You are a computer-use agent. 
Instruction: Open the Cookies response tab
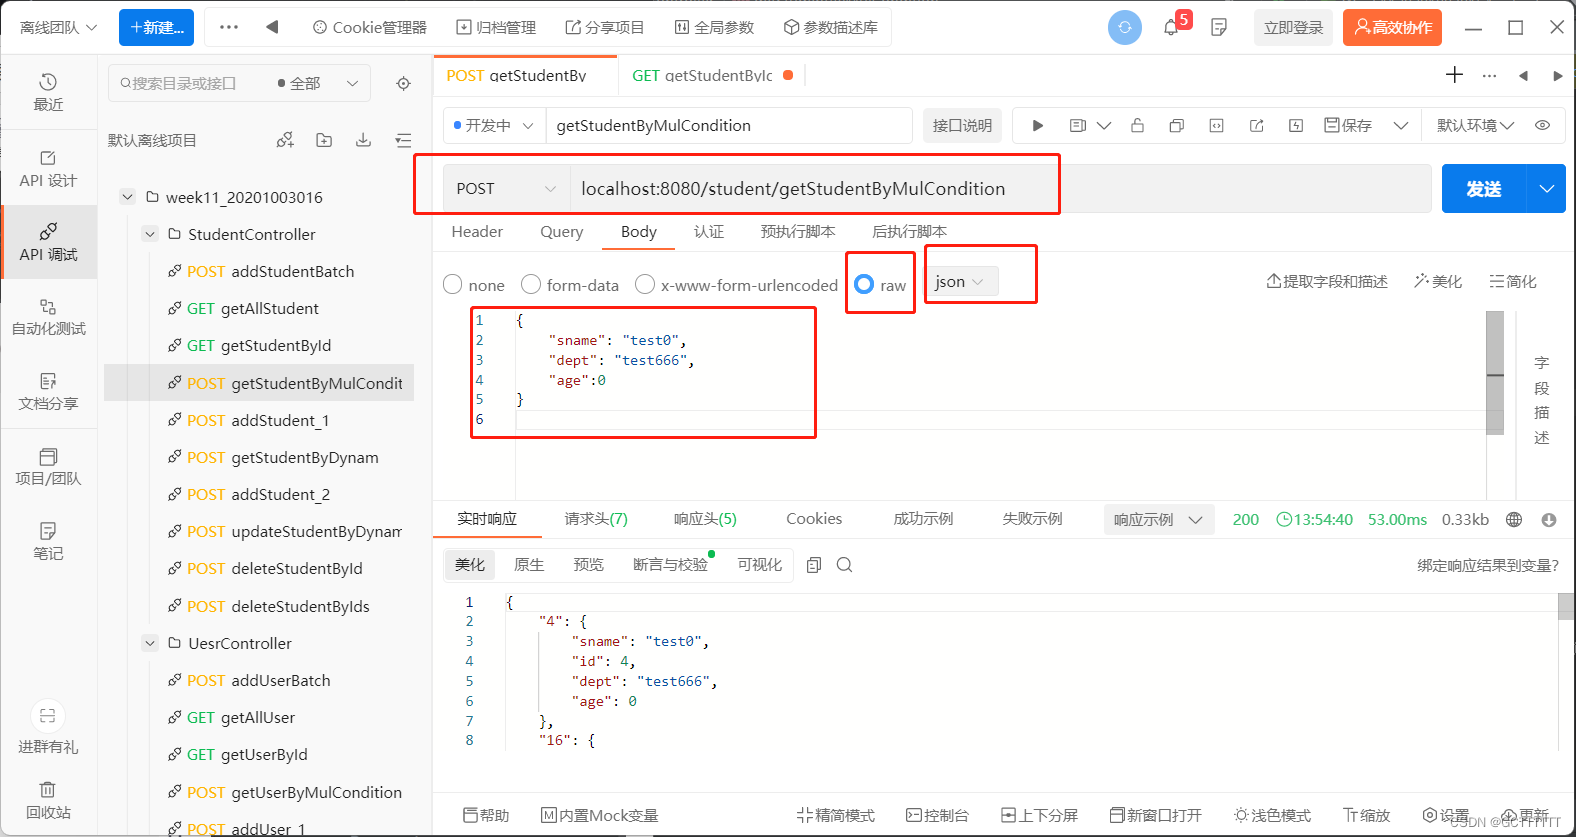(814, 519)
